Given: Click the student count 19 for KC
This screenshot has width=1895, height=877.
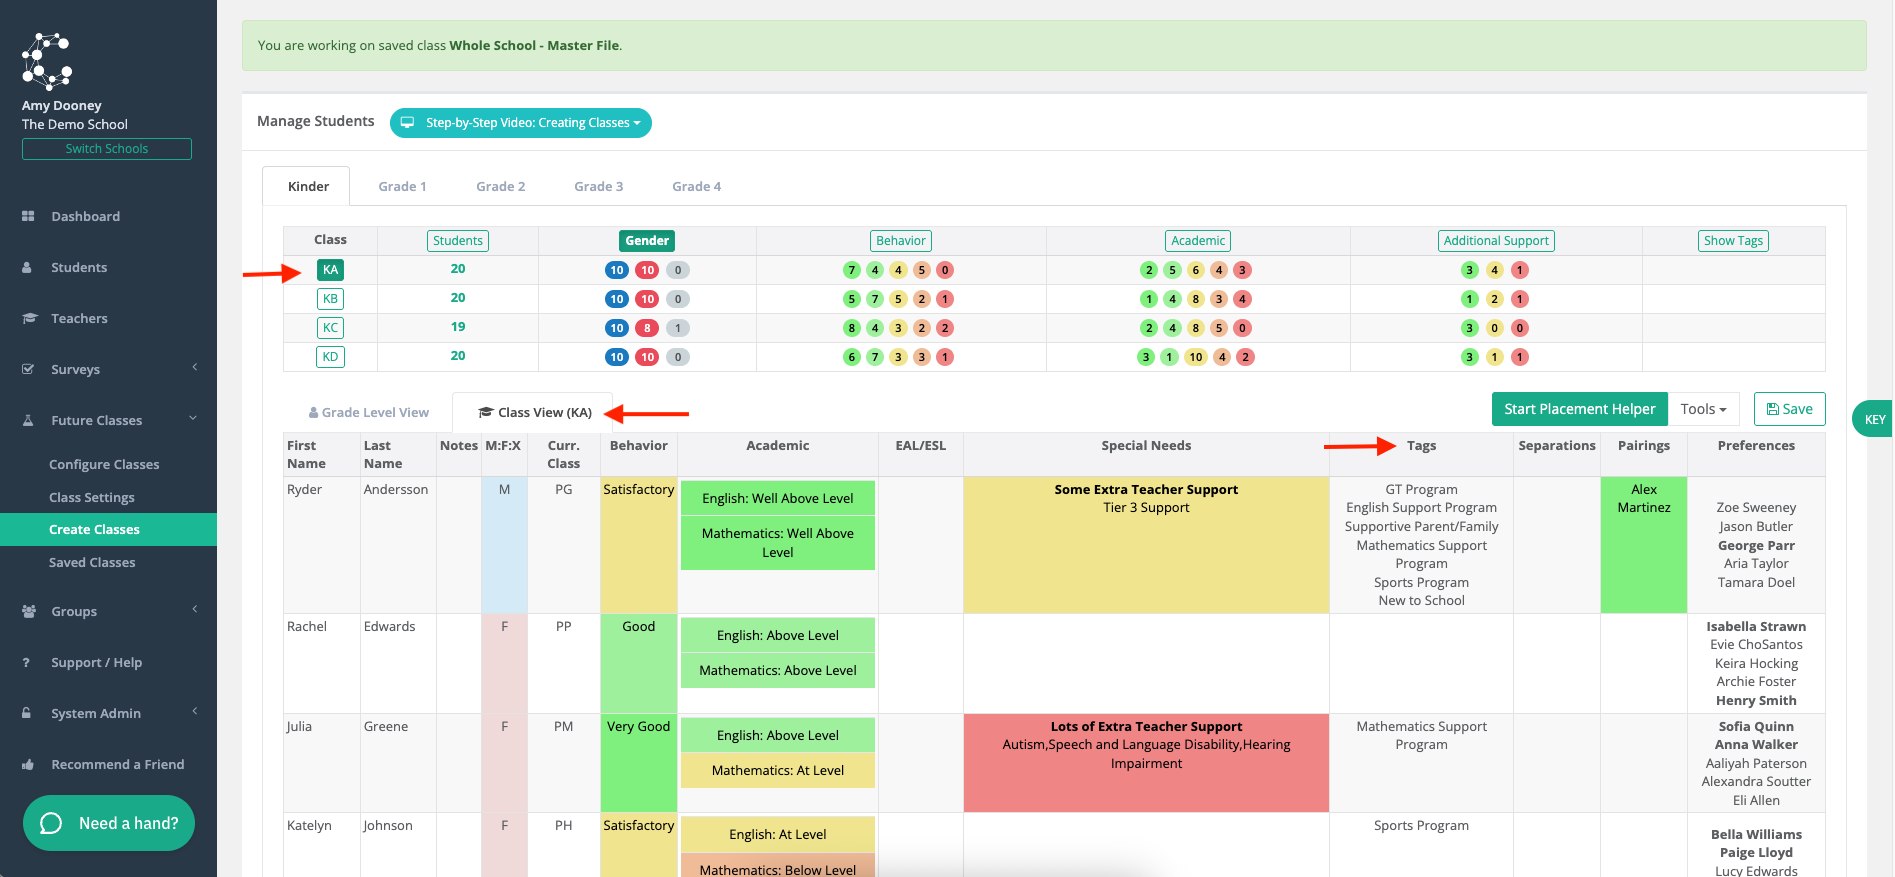Looking at the screenshot, I should (x=458, y=327).
